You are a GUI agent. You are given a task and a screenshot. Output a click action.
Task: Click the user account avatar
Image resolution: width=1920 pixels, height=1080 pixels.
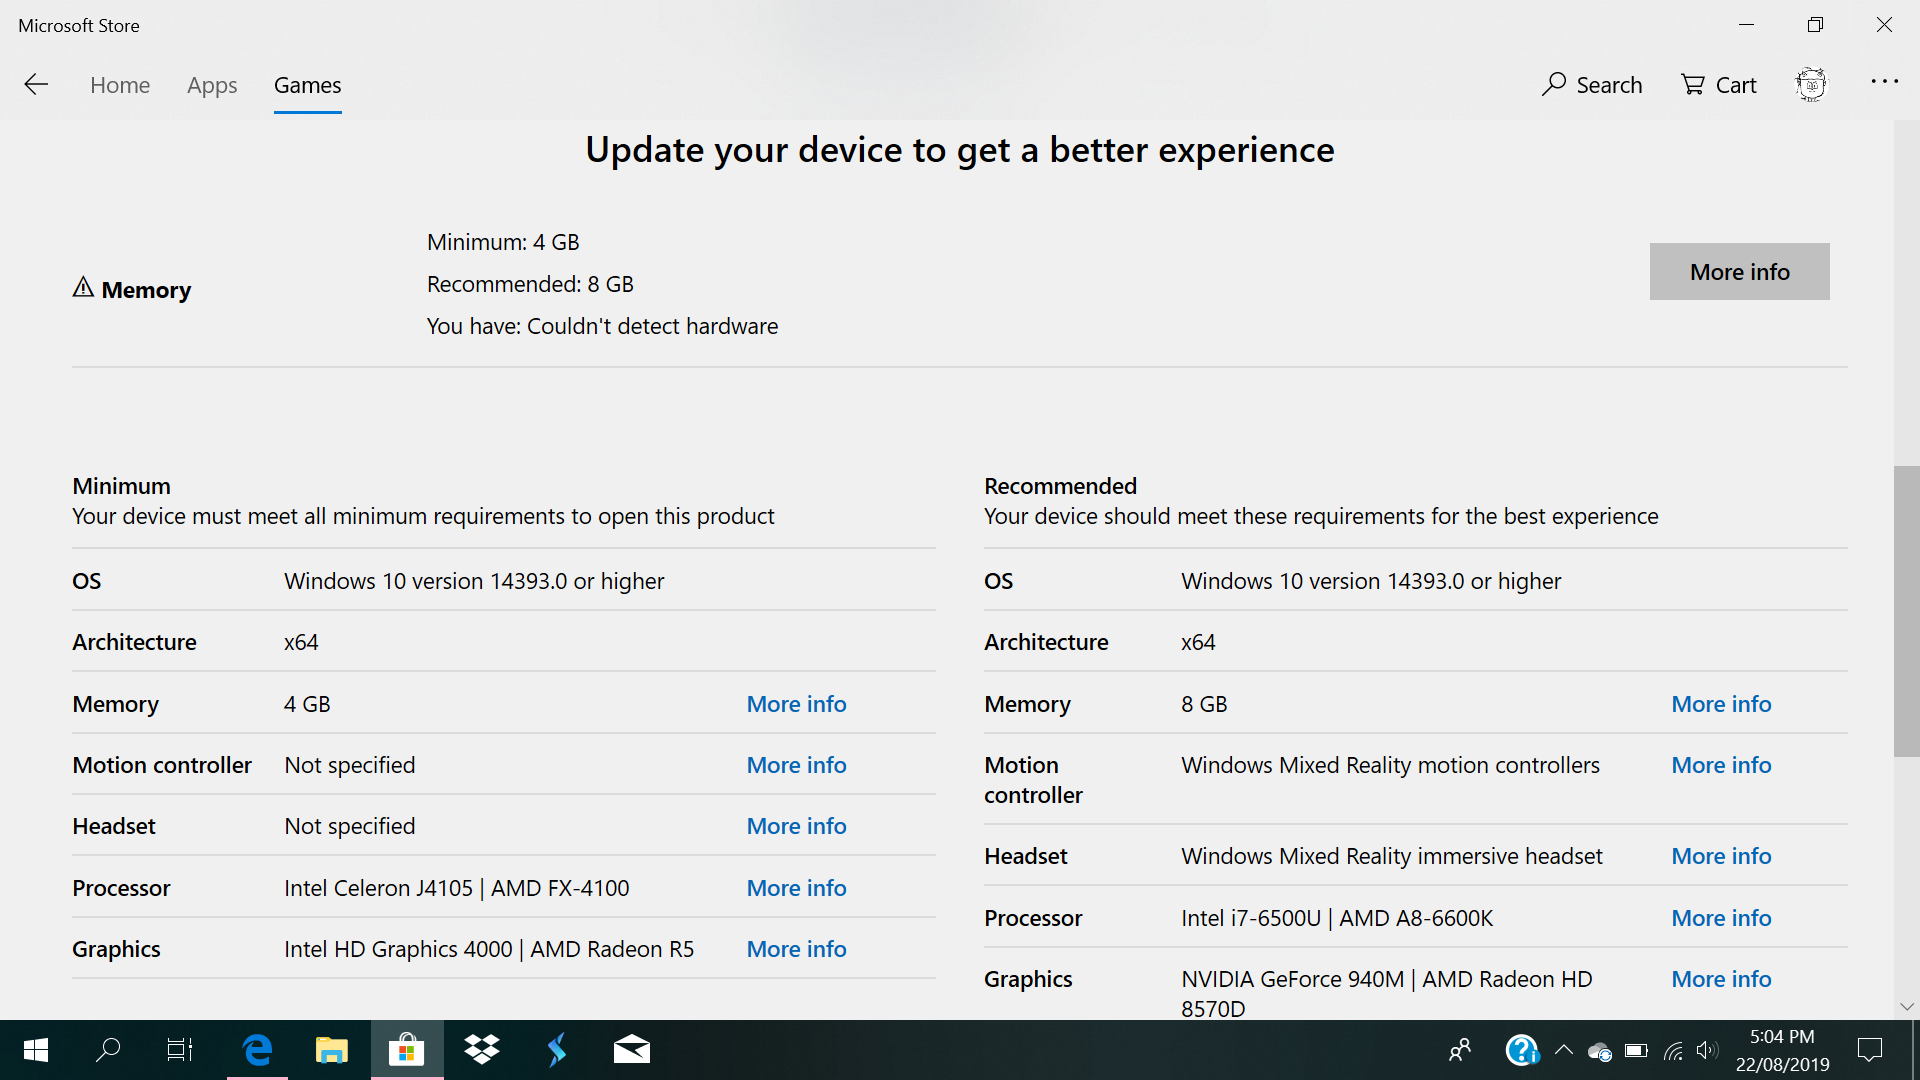(1811, 84)
